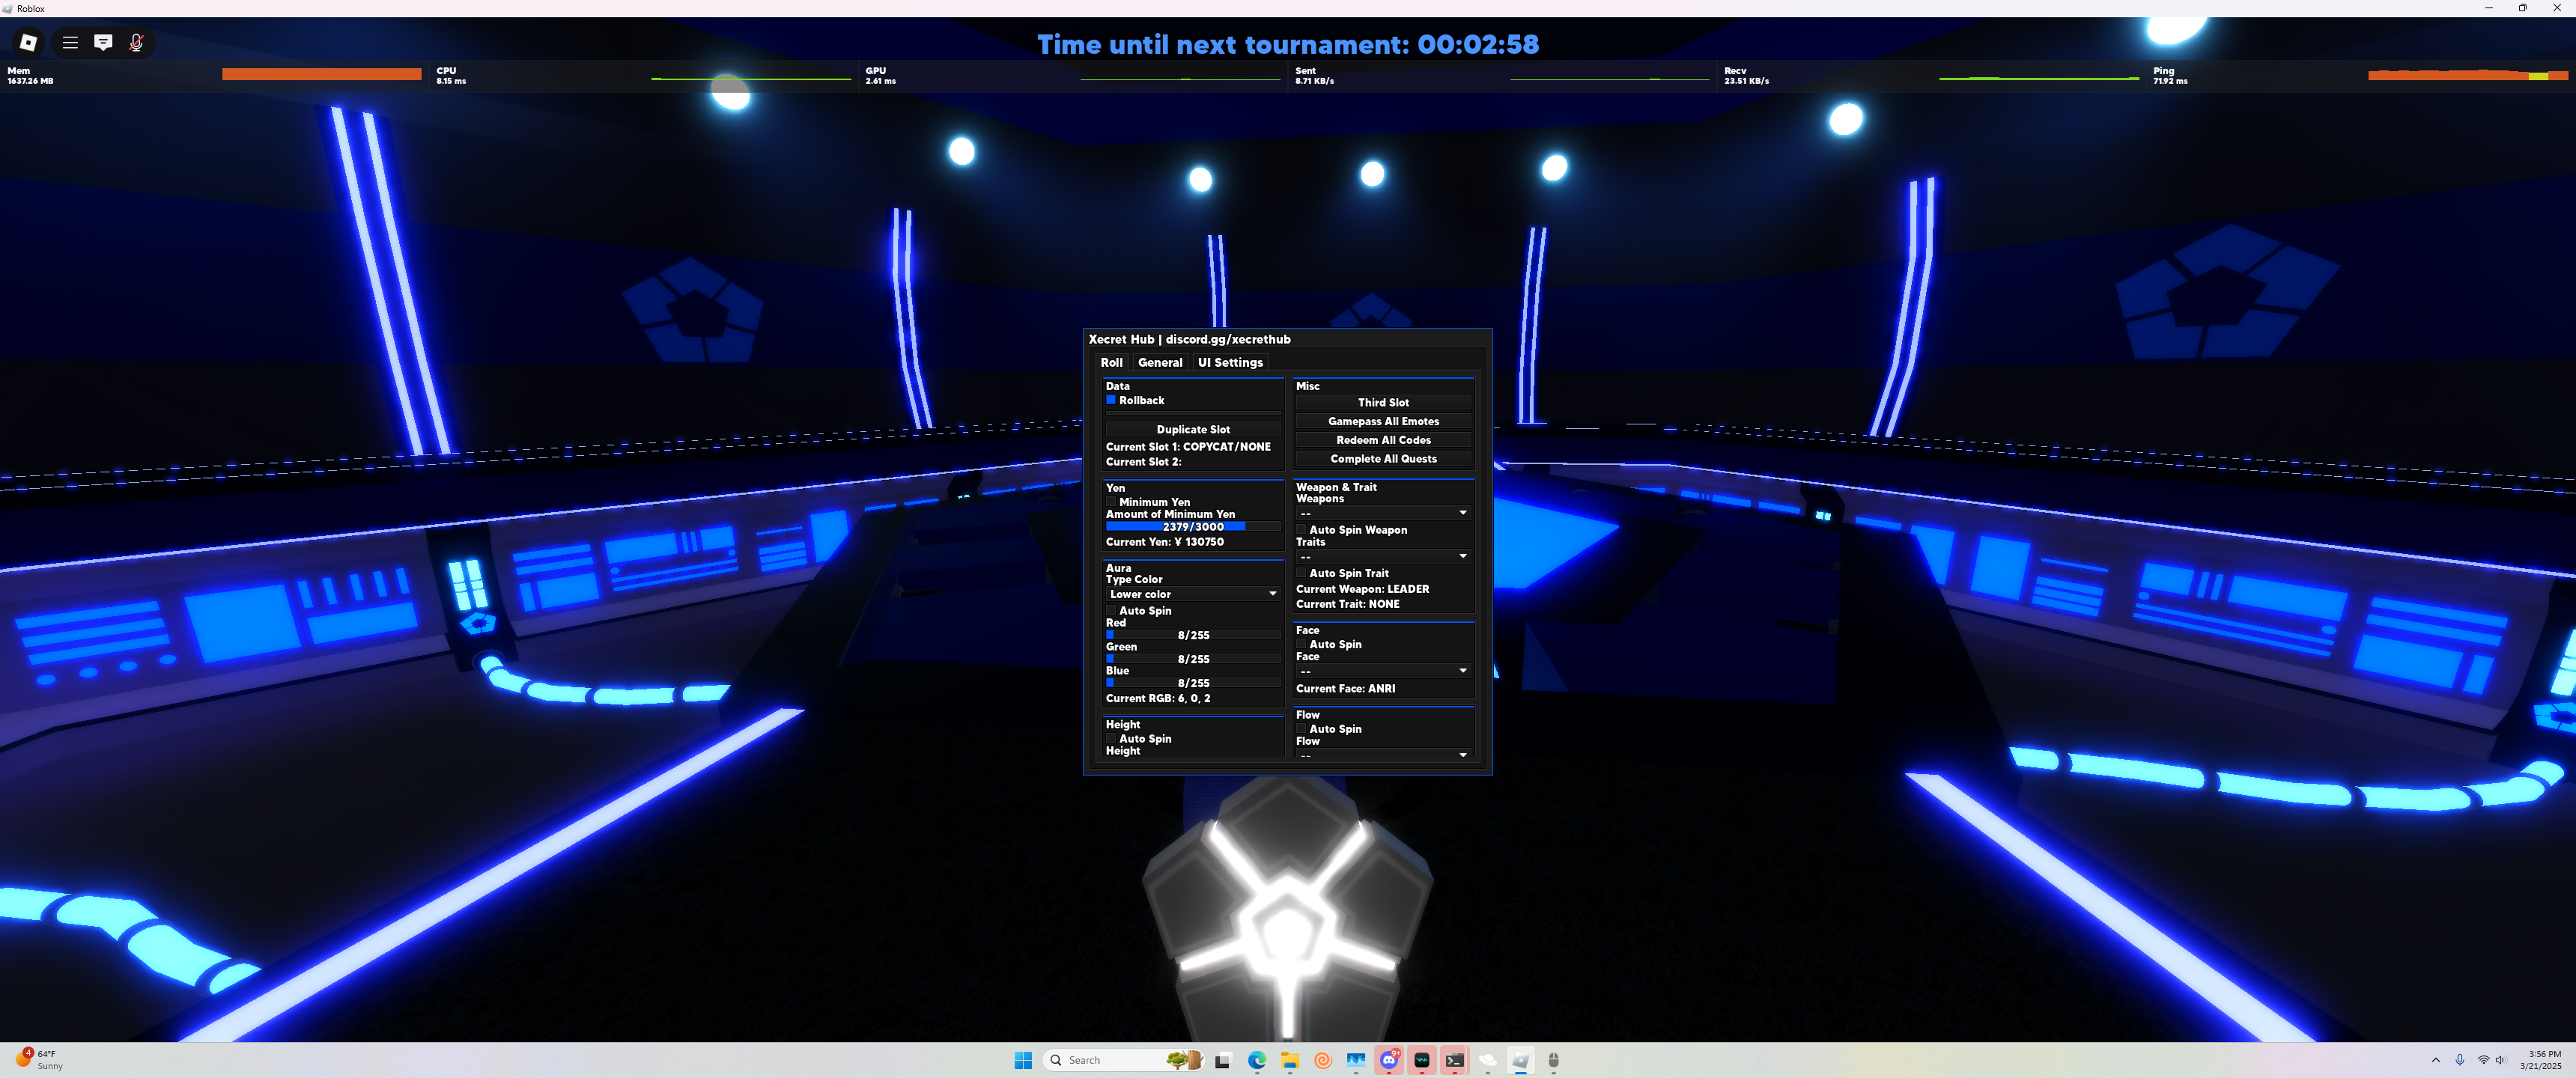
Task: Toggle the muted microphone icon
Action: click(x=136, y=42)
